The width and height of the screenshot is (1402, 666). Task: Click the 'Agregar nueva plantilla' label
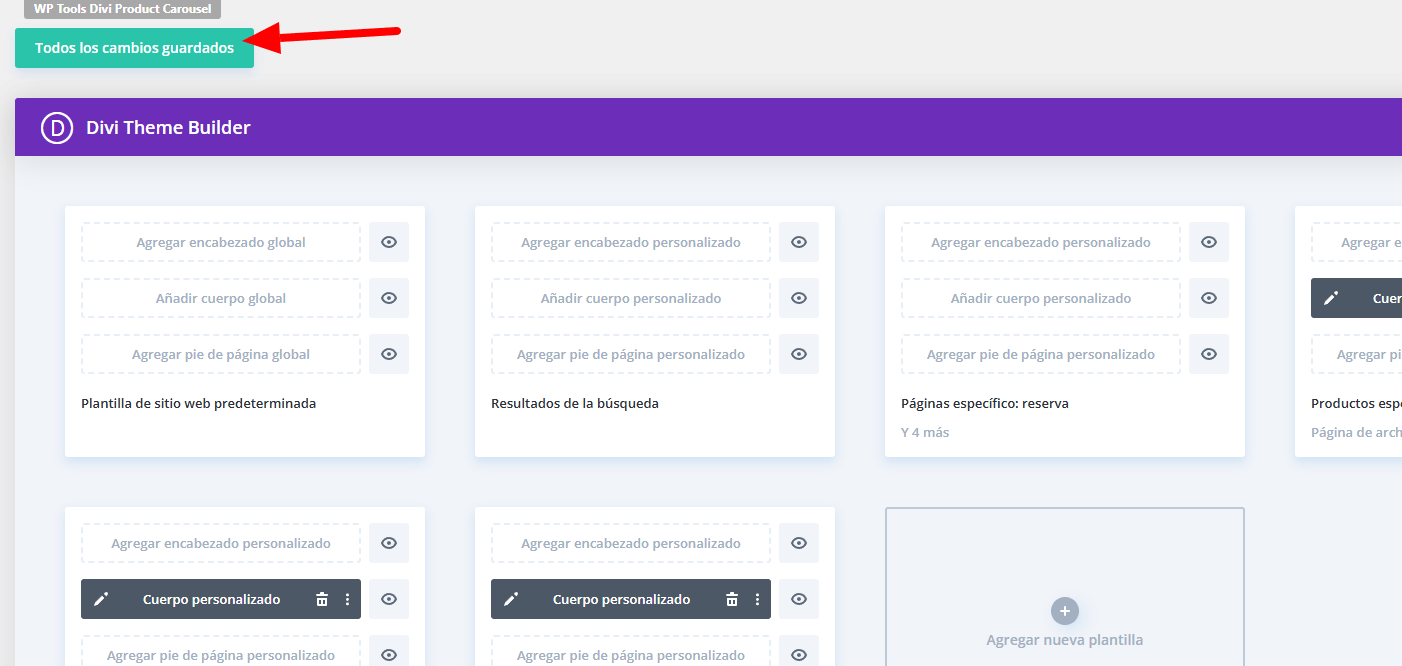[x=1065, y=640]
